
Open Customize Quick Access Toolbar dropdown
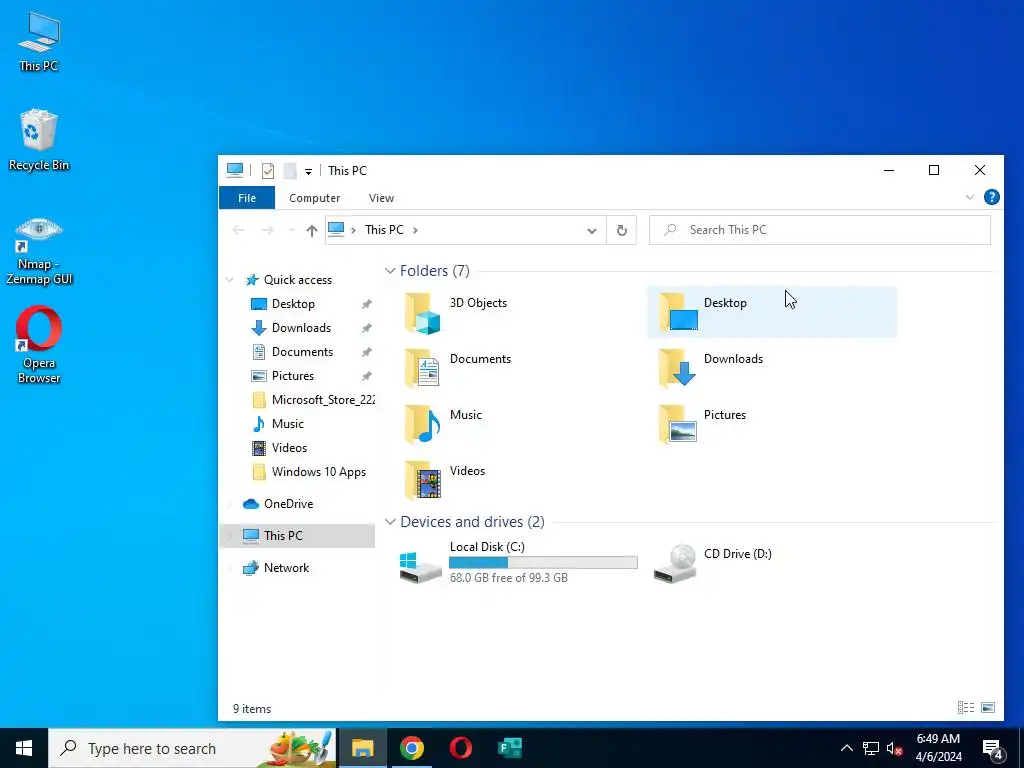click(x=308, y=172)
